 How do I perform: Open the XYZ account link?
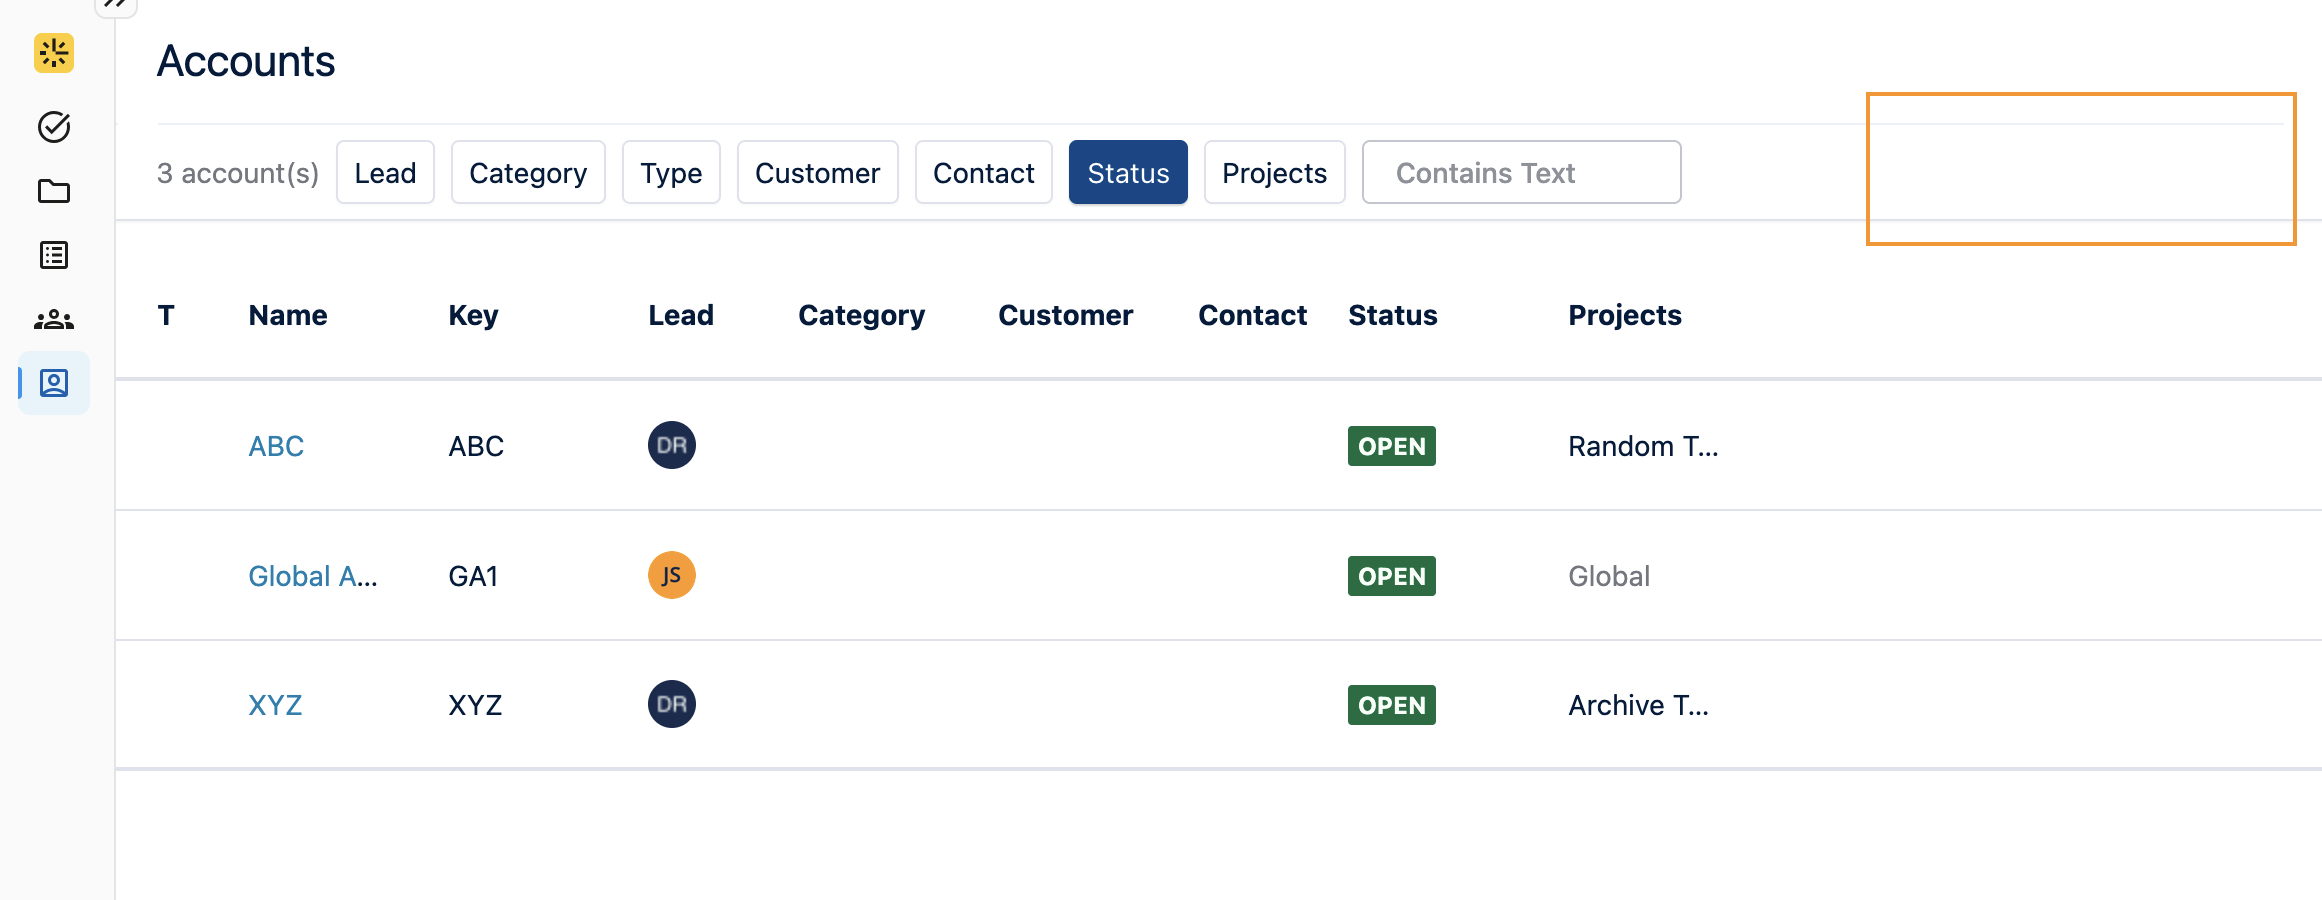click(x=275, y=704)
